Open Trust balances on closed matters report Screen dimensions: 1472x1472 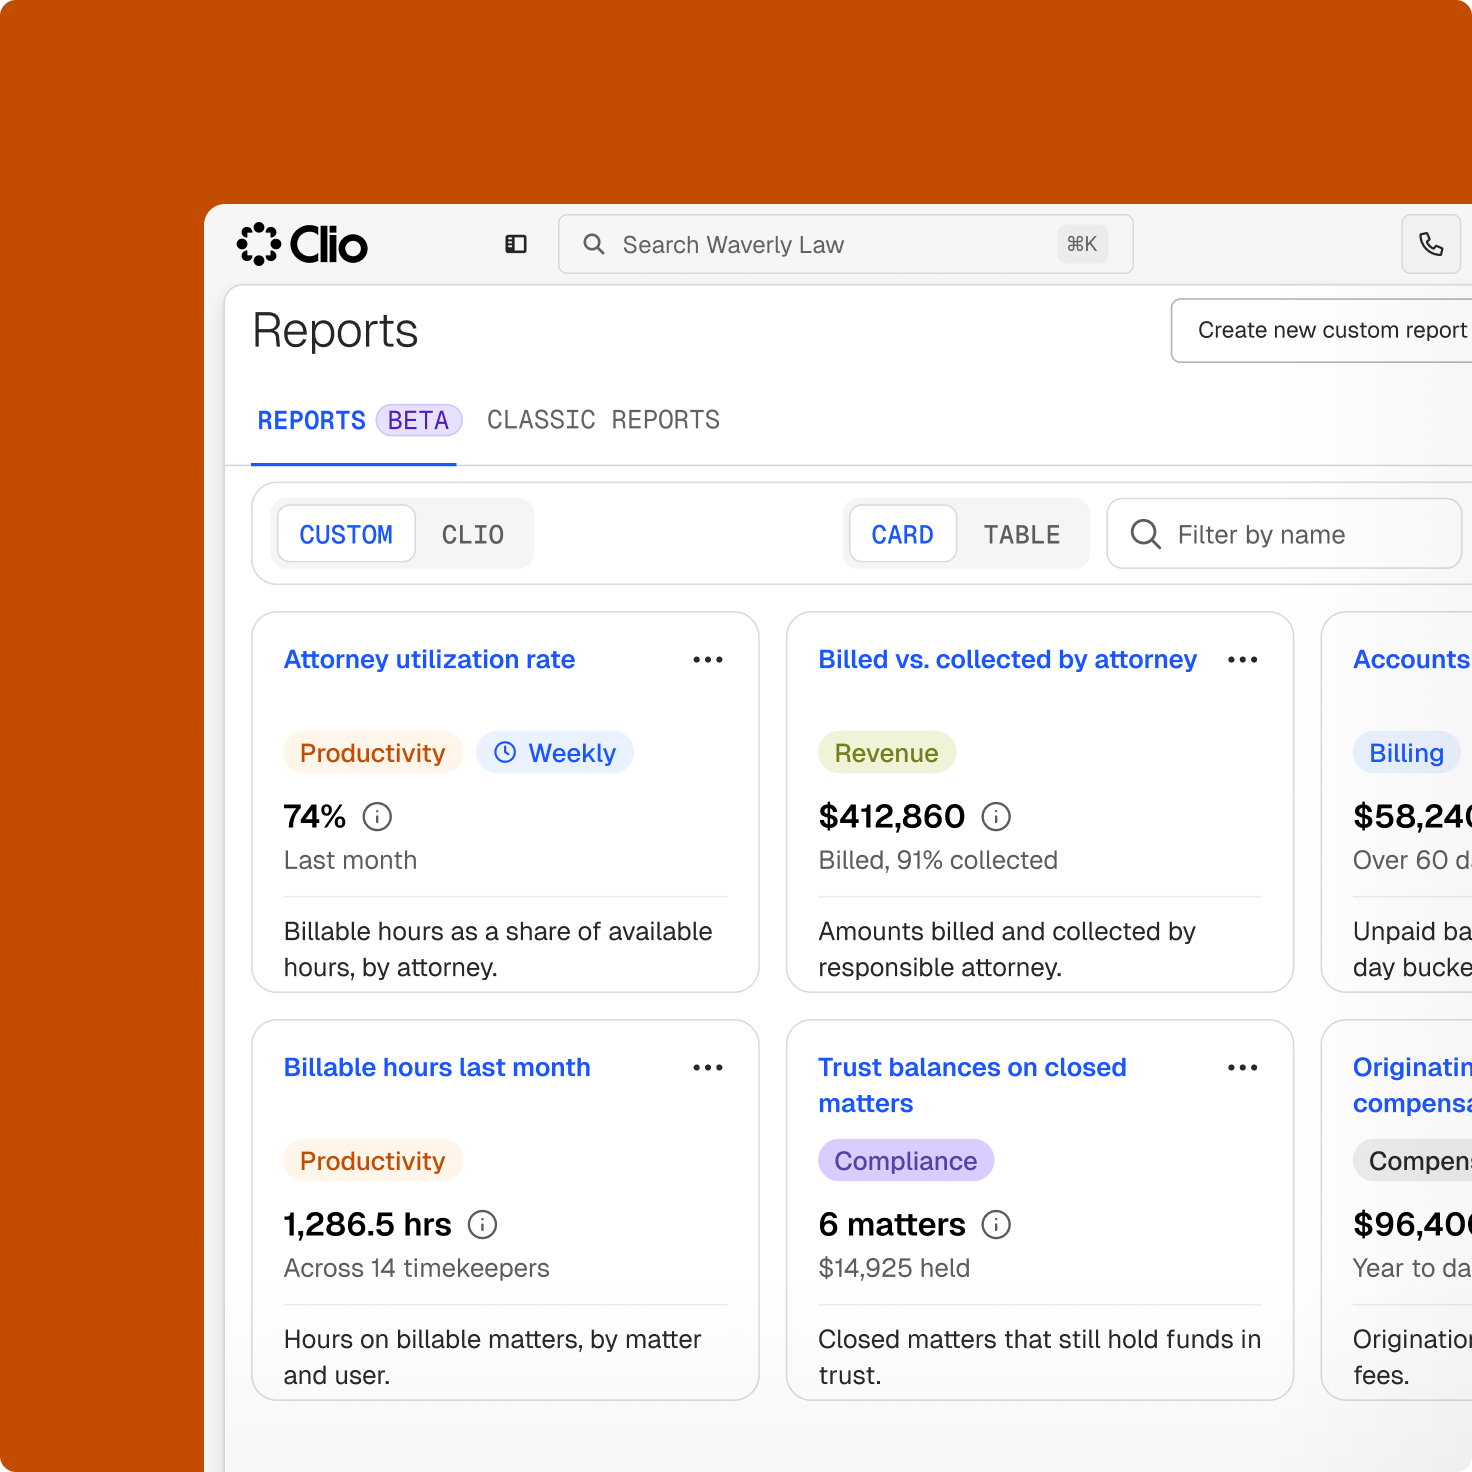click(x=972, y=1086)
